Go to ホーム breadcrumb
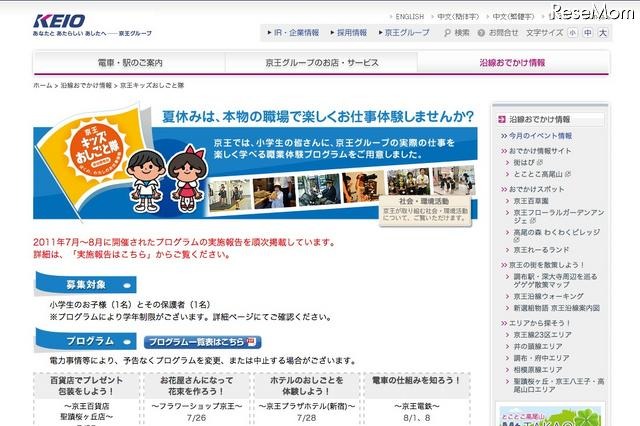Image resolution: width=640 pixels, height=426 pixels. pyautogui.click(x=43, y=85)
